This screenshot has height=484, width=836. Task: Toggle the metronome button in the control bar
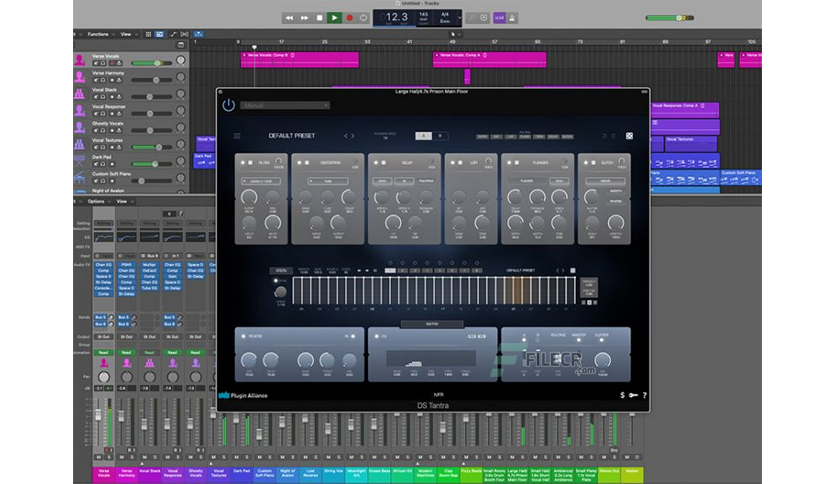click(x=512, y=18)
